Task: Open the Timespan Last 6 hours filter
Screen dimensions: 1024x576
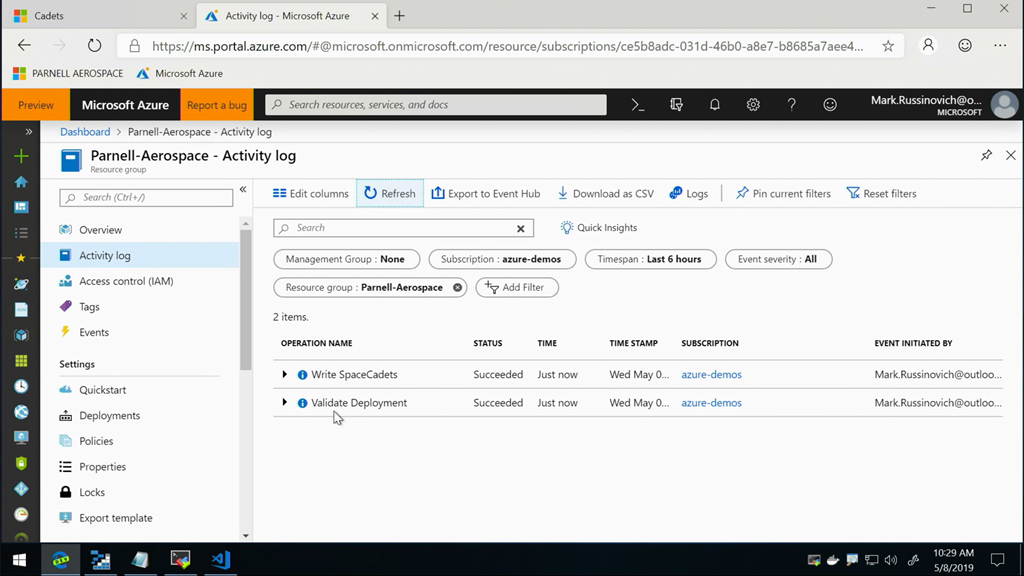Action: pos(648,259)
